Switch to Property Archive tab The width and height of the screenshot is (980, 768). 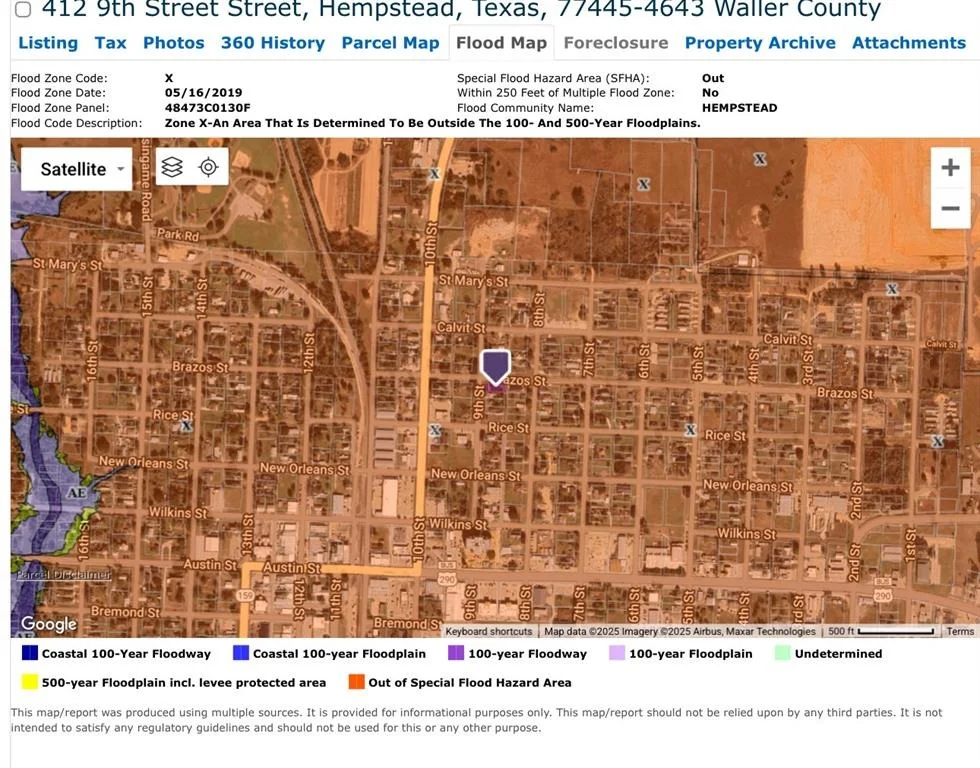760,42
